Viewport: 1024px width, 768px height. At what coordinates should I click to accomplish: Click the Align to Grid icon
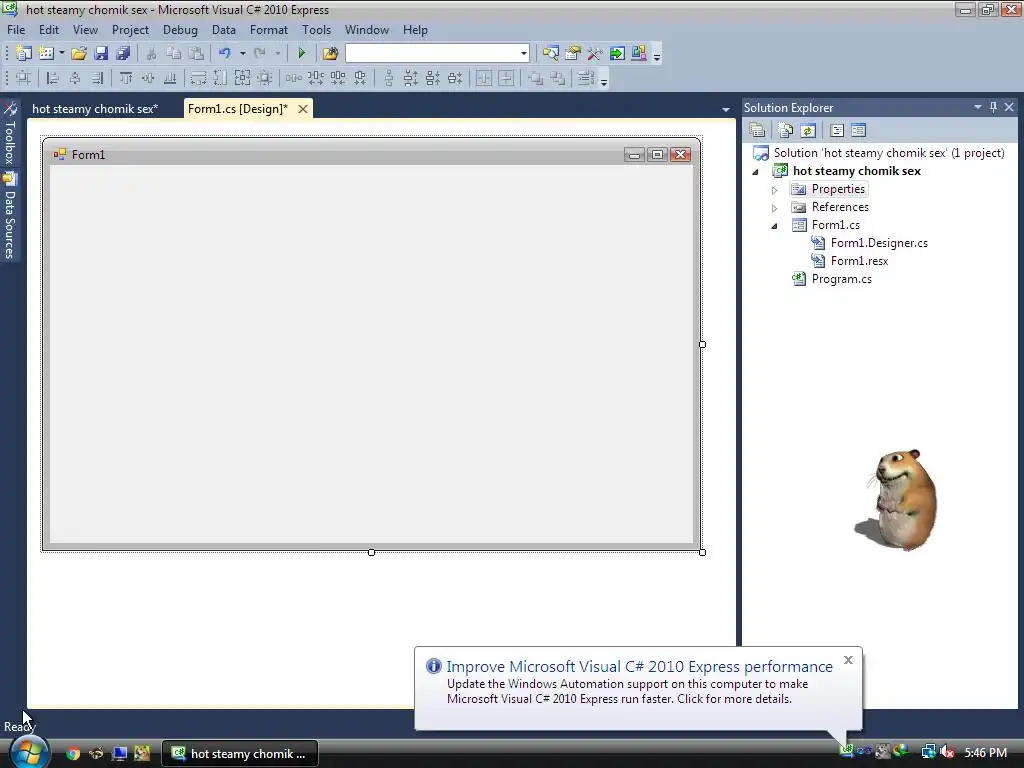[x=24, y=78]
